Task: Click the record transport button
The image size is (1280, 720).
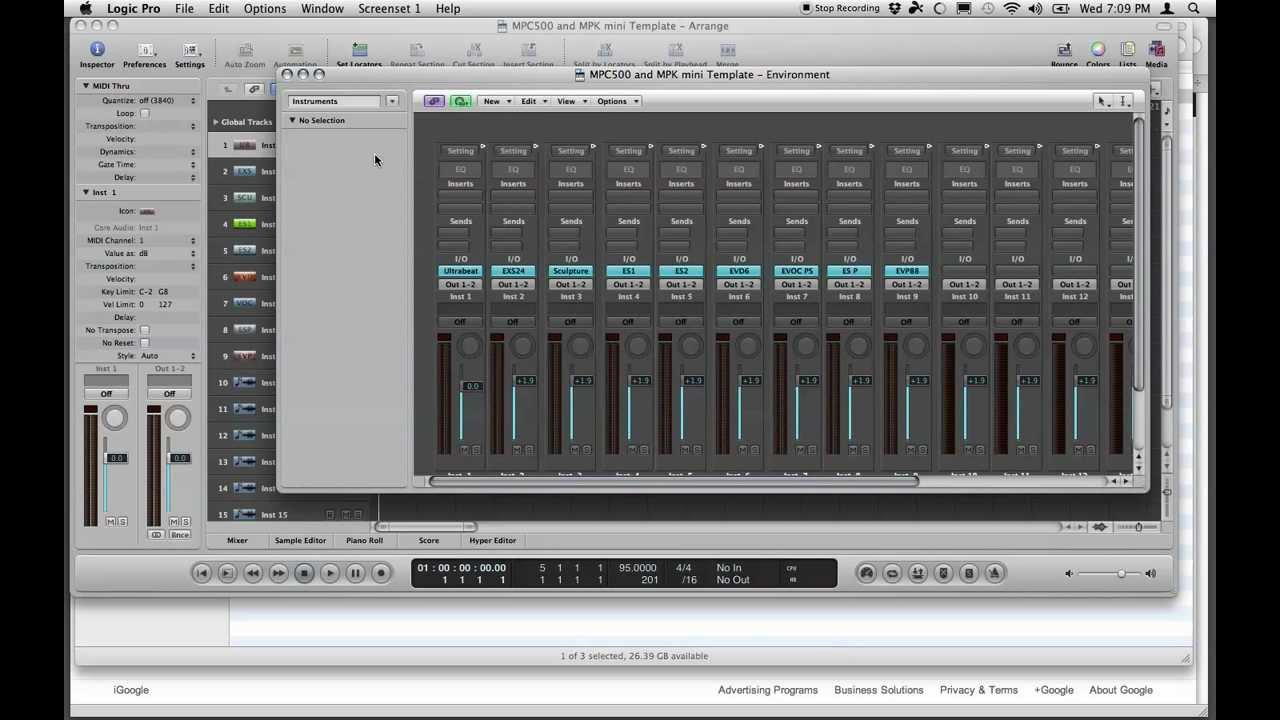Action: [x=381, y=573]
